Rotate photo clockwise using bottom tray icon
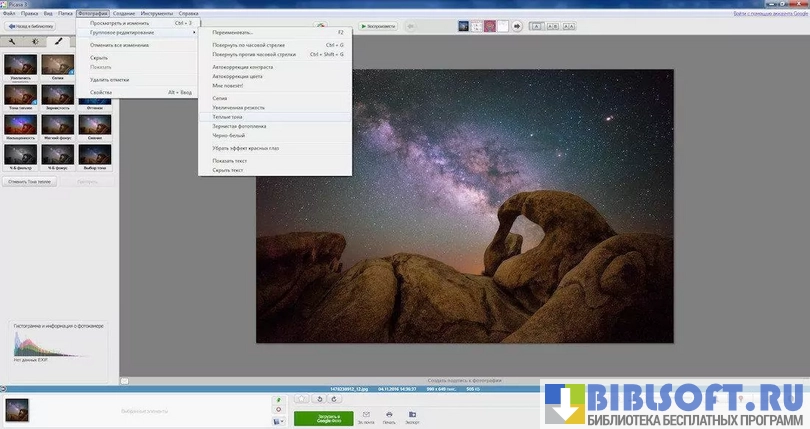 [x=336, y=399]
